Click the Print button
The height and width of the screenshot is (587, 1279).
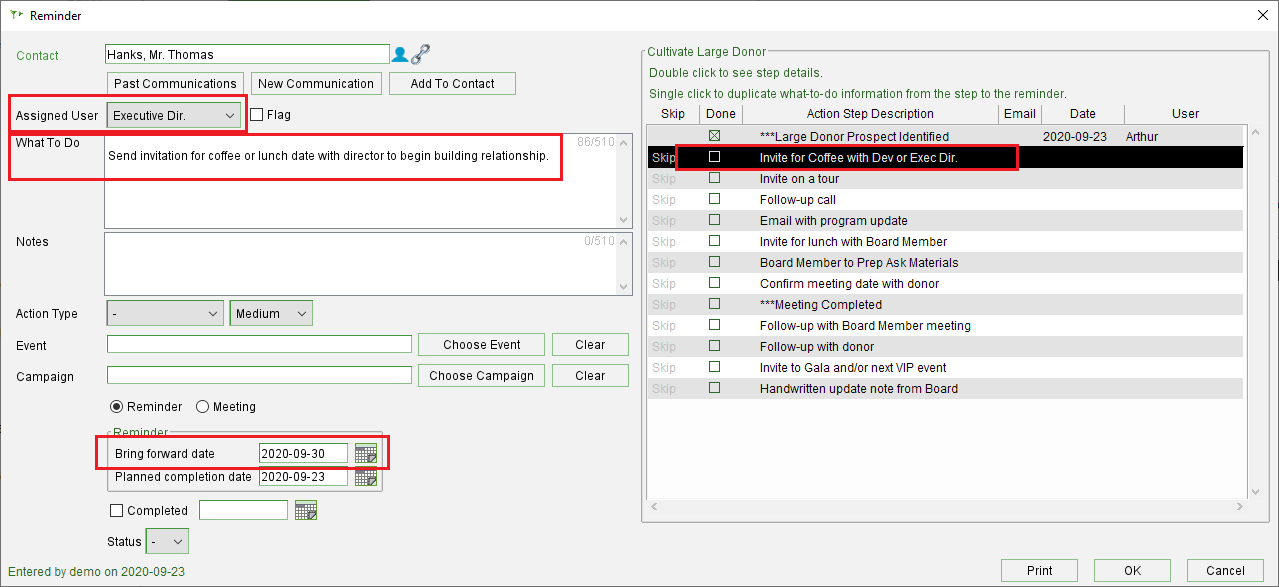click(1039, 571)
